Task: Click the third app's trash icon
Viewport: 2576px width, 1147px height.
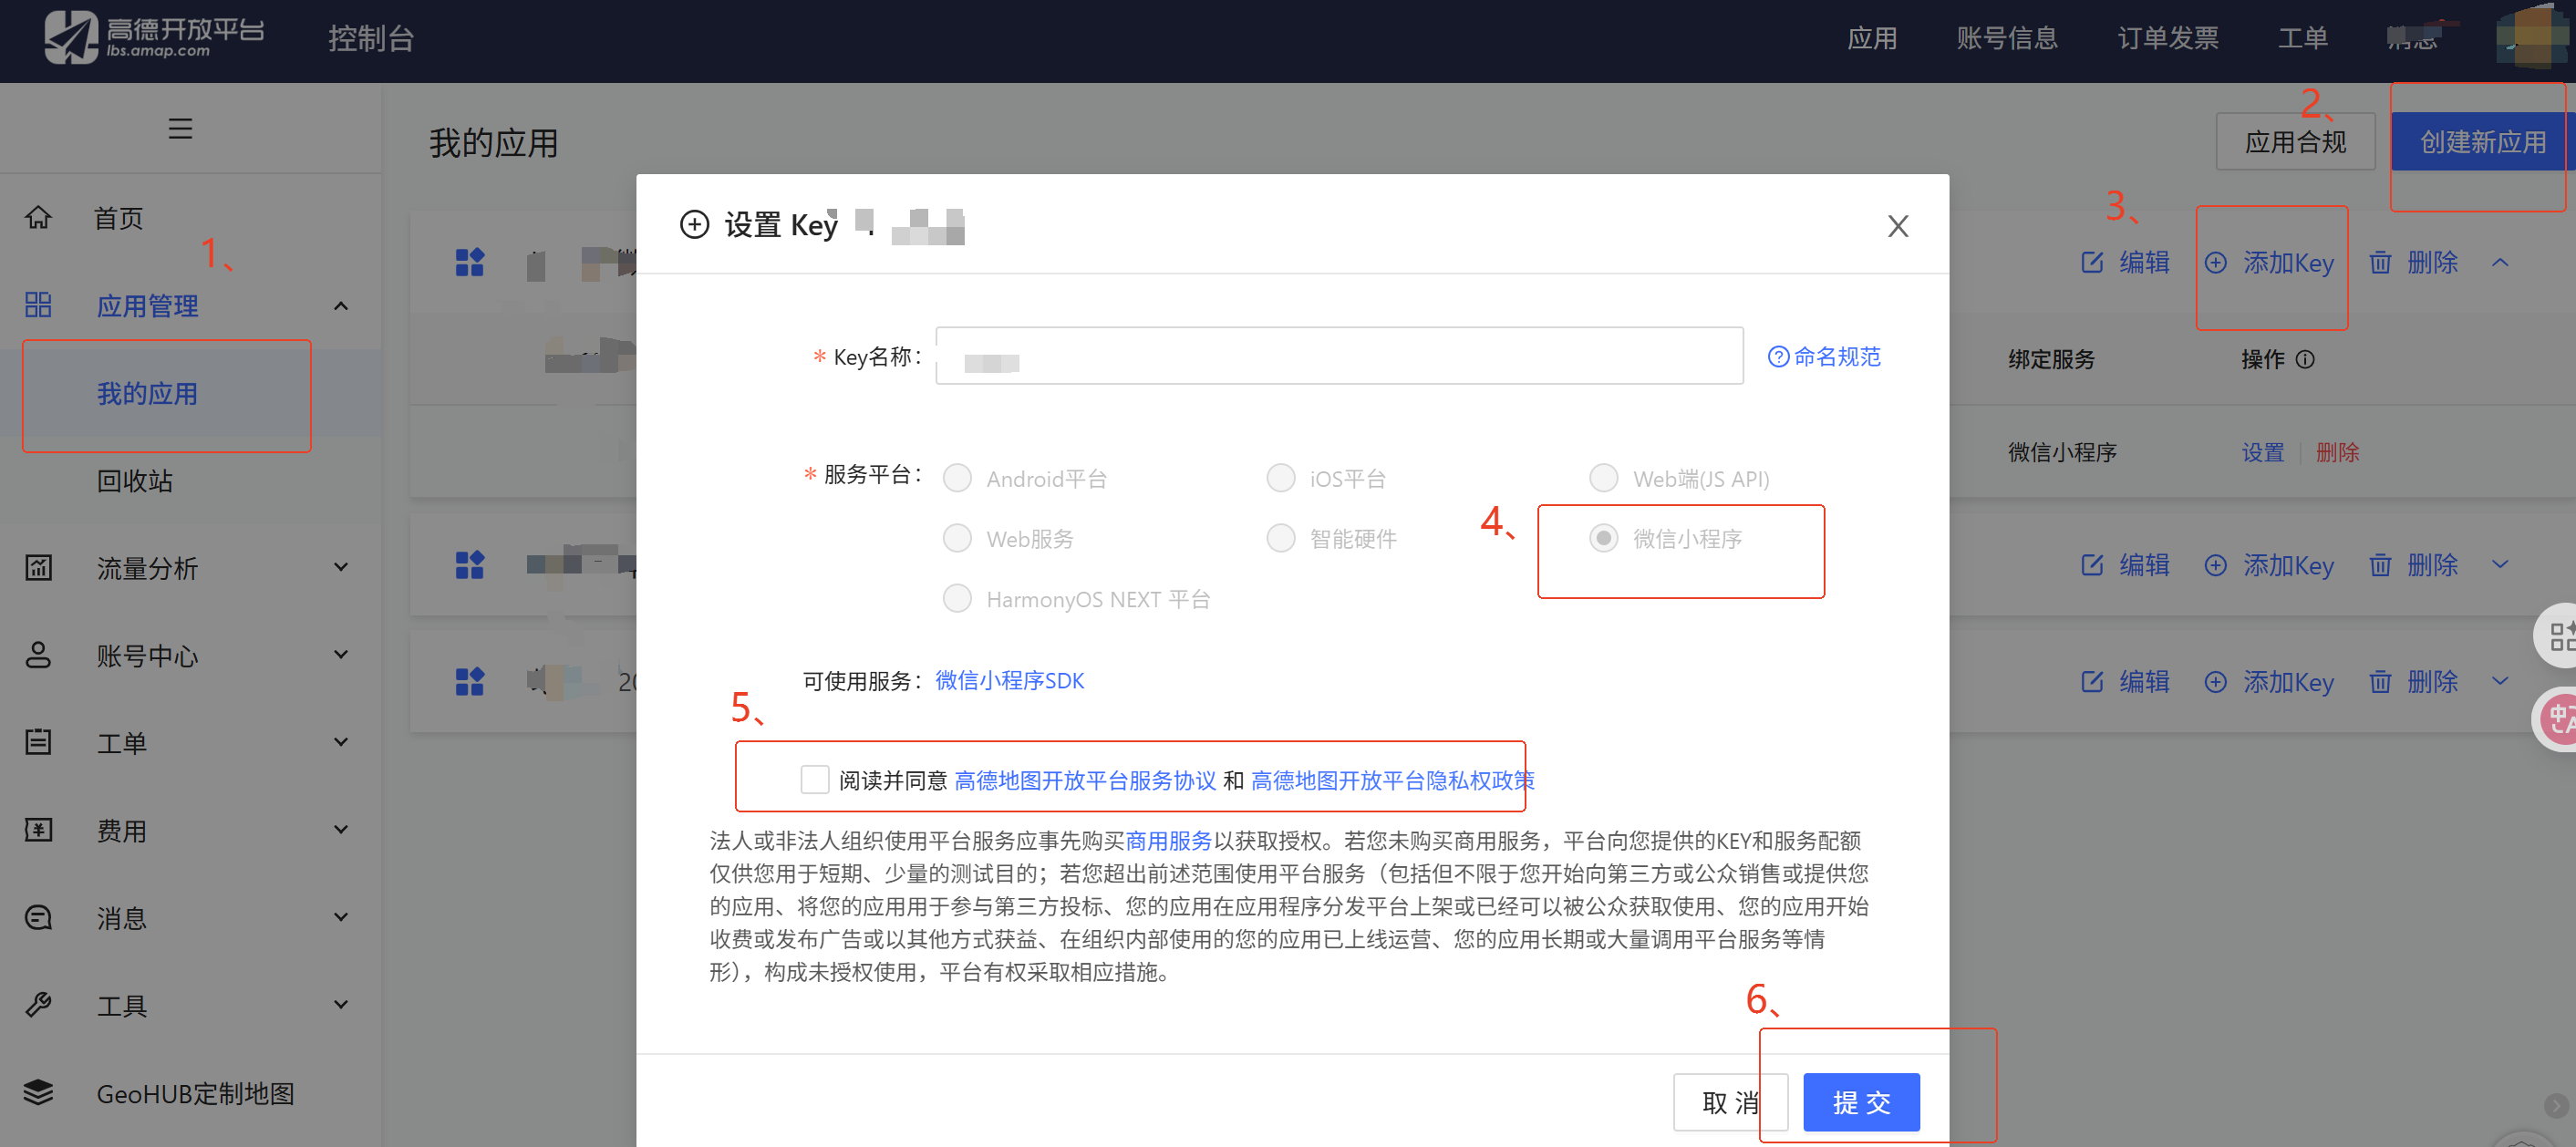Action: (x=2380, y=682)
